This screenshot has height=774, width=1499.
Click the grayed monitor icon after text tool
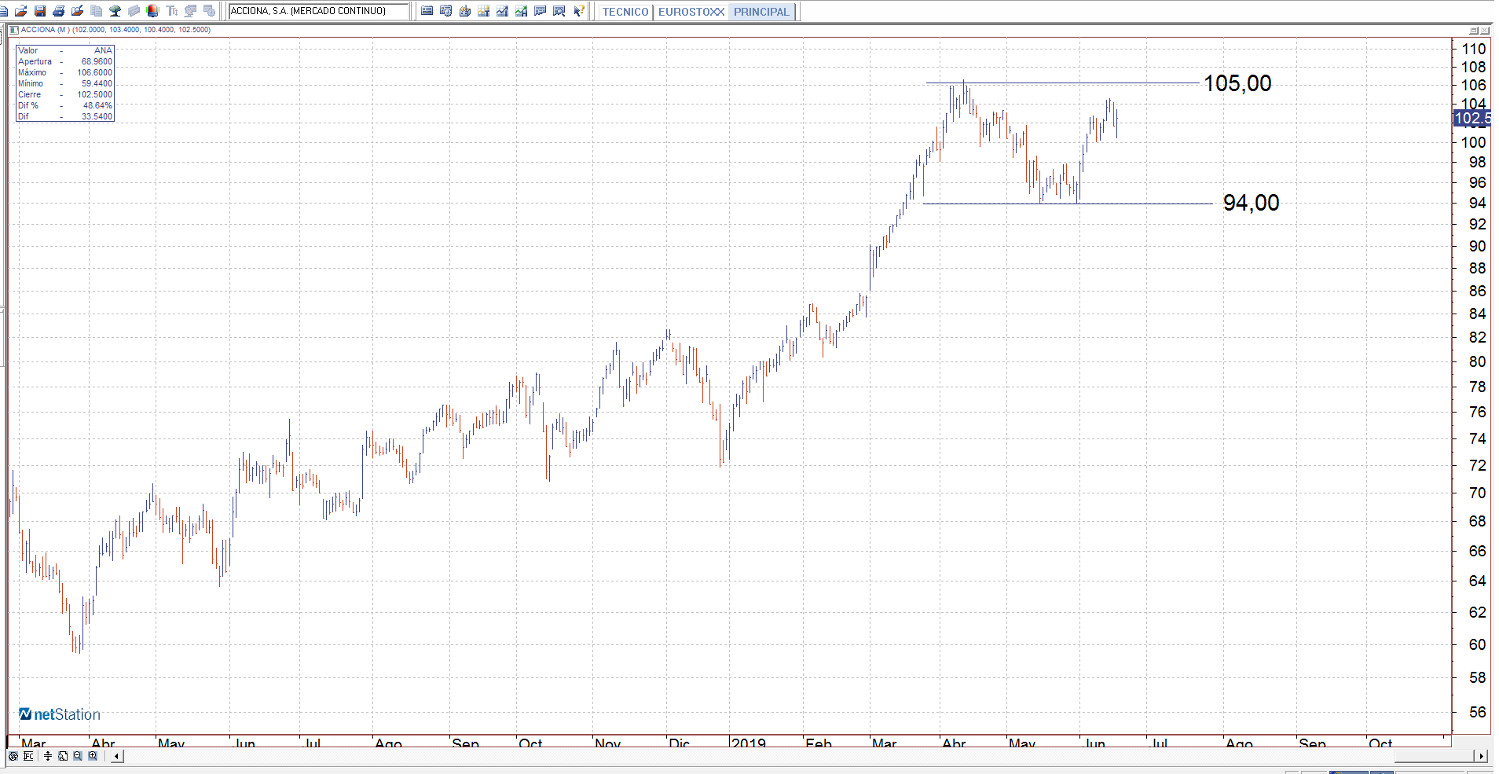click(190, 11)
